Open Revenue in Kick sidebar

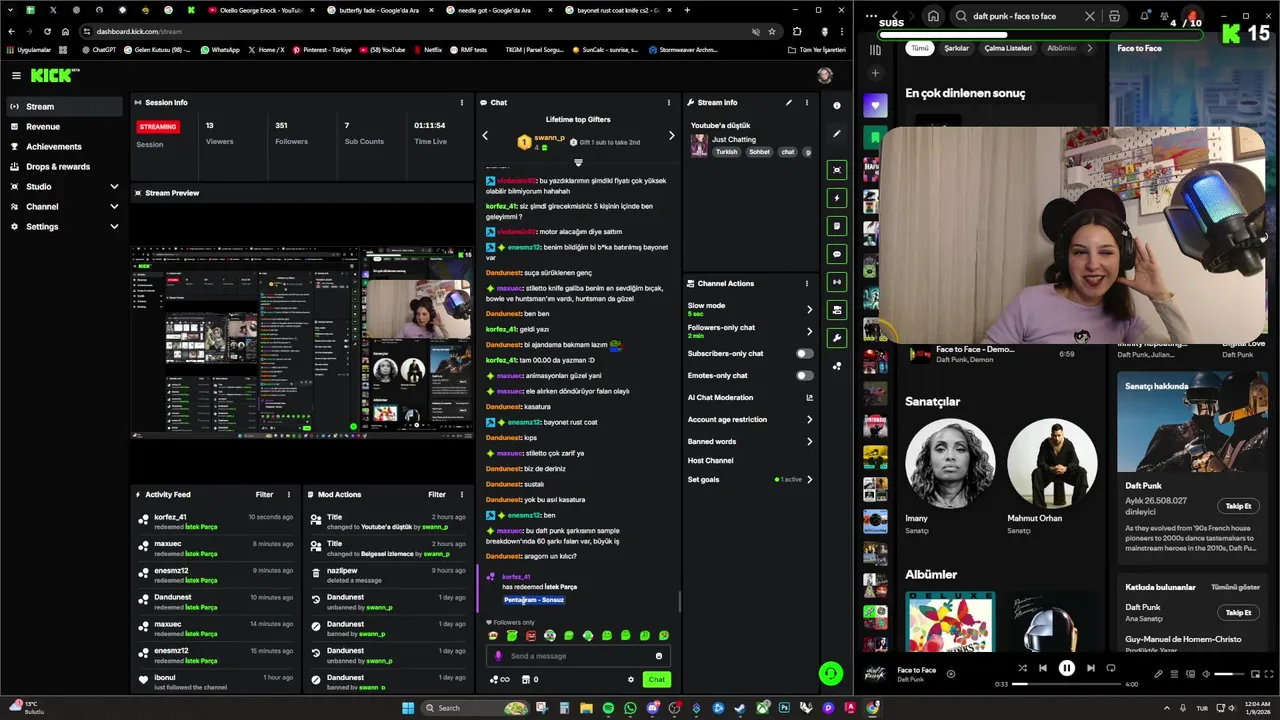click(x=64, y=126)
